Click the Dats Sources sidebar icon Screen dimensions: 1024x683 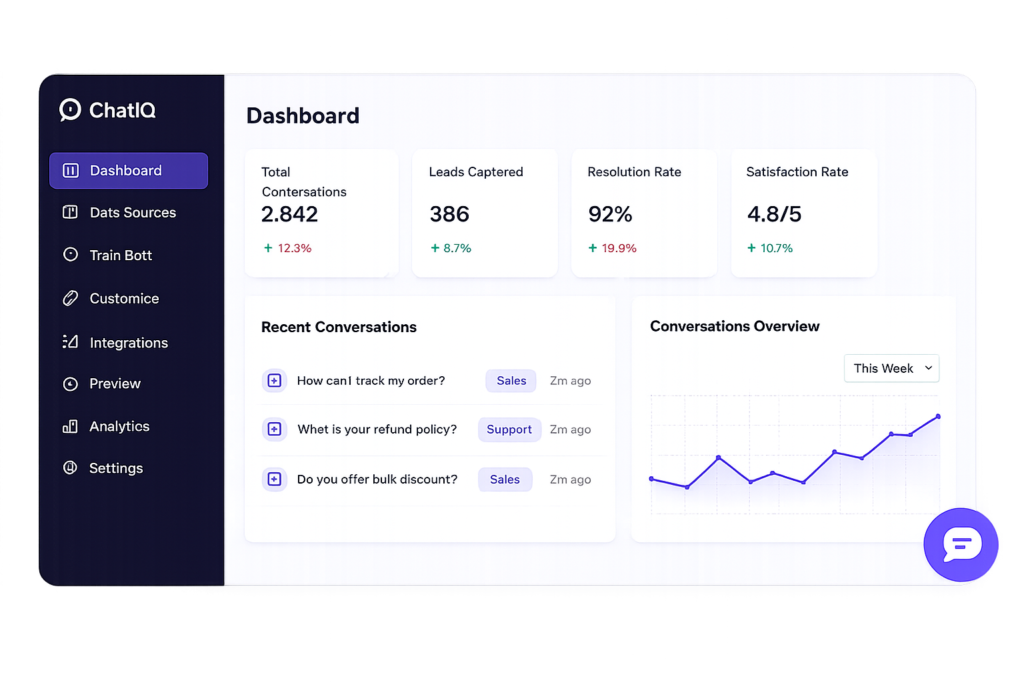pyautogui.click(x=70, y=212)
